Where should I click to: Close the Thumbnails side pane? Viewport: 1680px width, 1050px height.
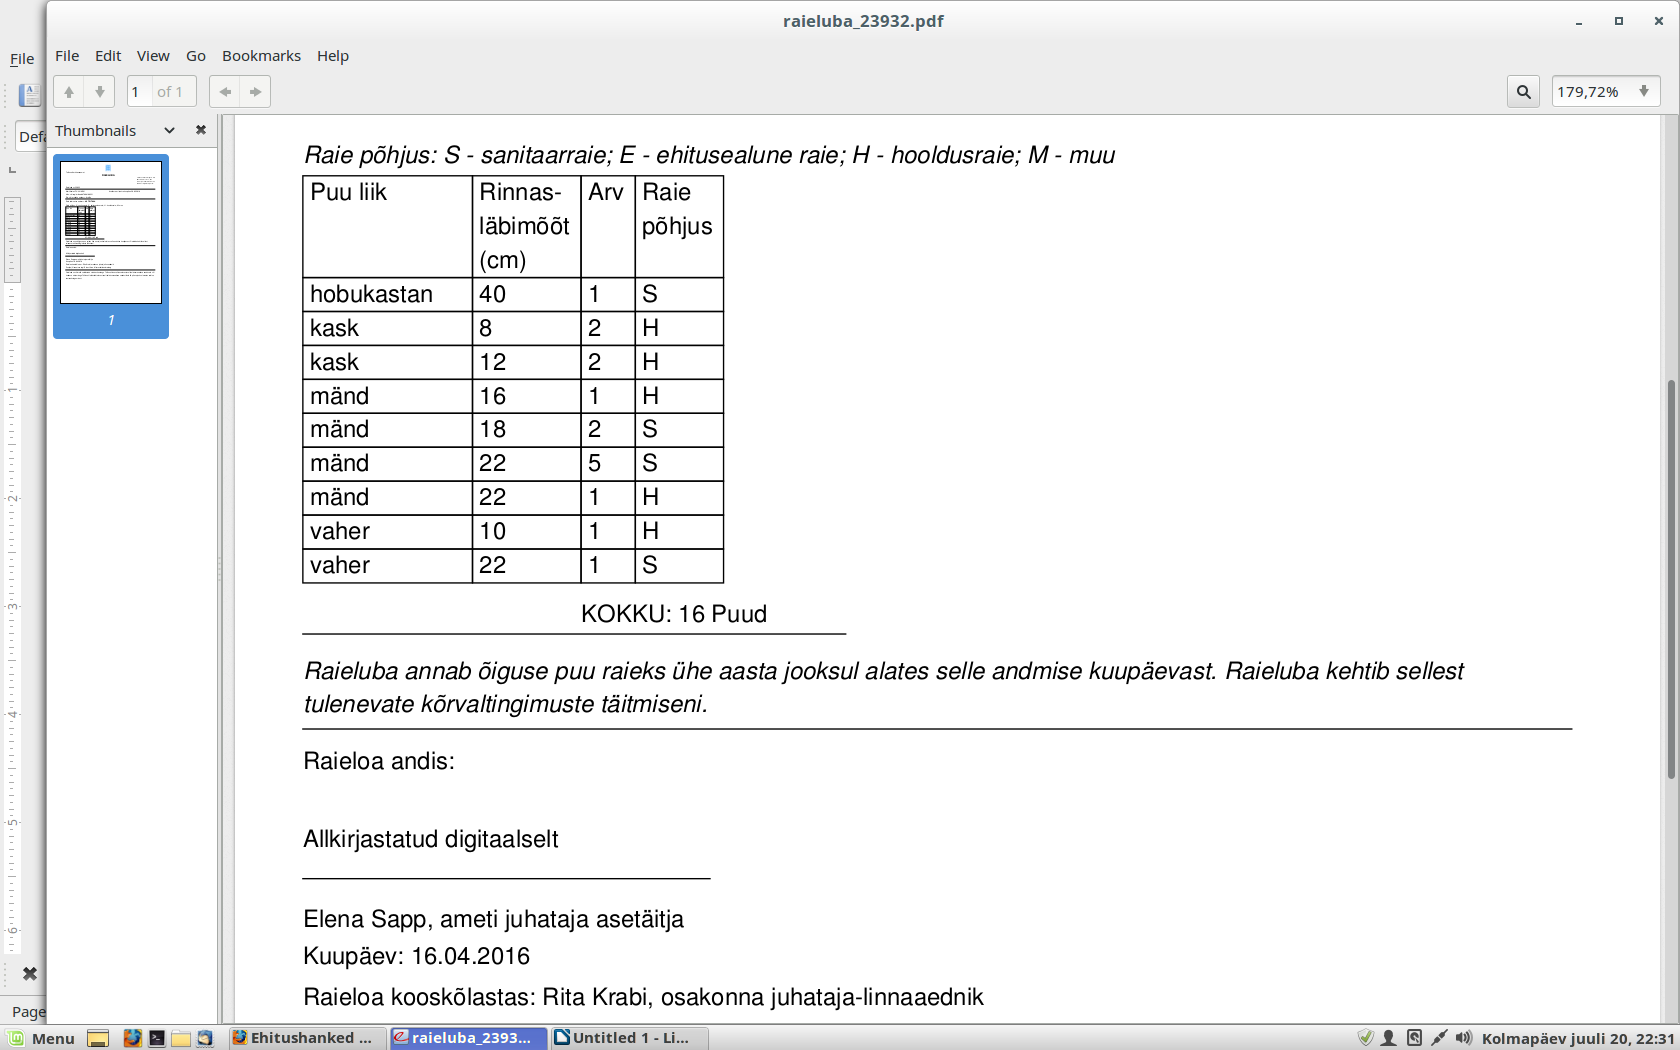(201, 130)
